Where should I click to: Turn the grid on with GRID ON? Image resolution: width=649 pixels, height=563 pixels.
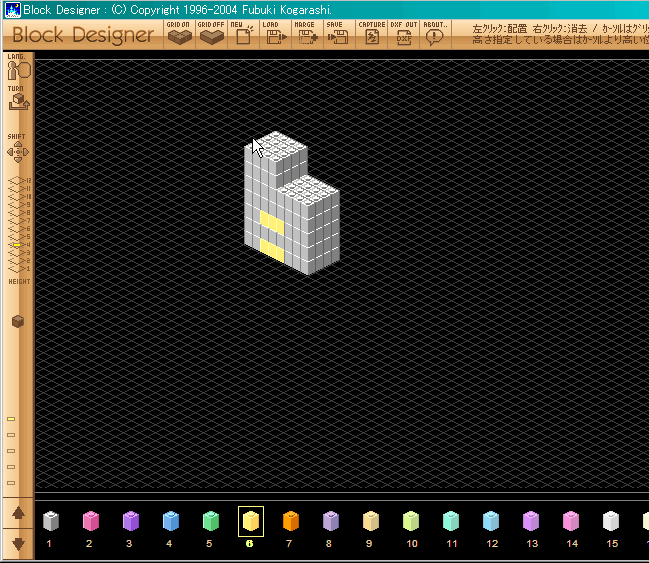(179, 34)
